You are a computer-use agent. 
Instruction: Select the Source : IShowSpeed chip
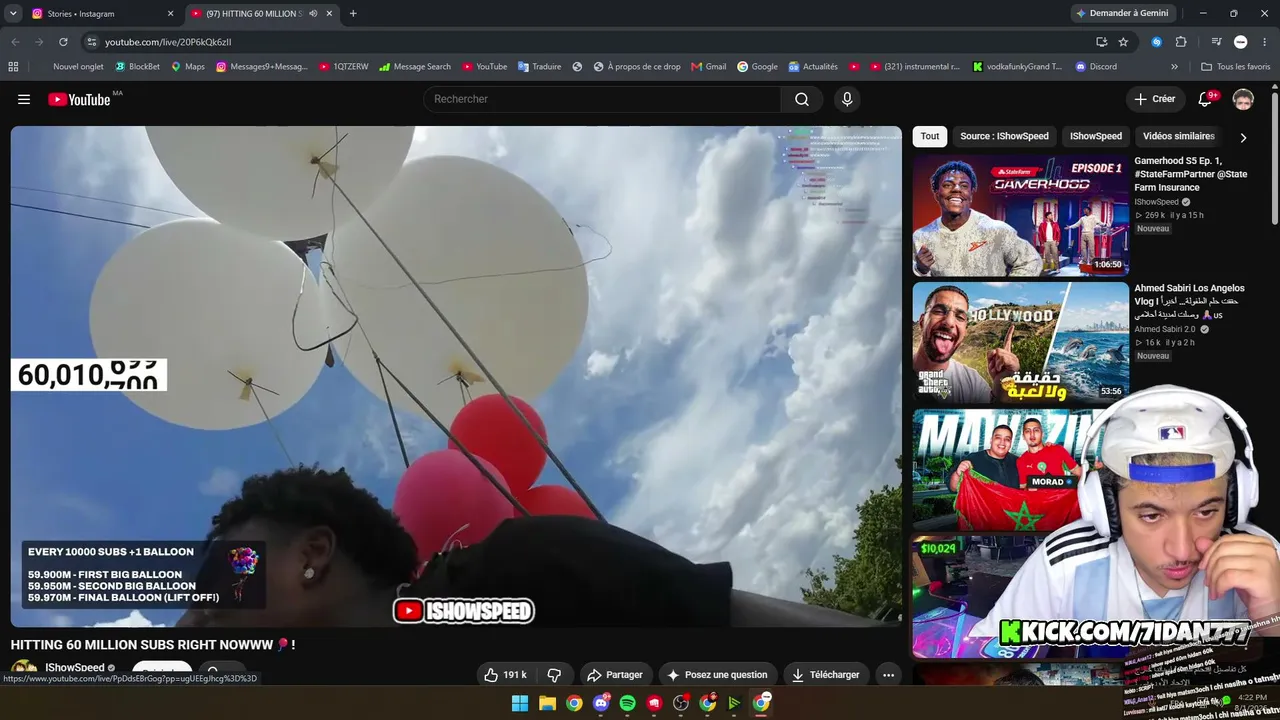[1004, 136]
